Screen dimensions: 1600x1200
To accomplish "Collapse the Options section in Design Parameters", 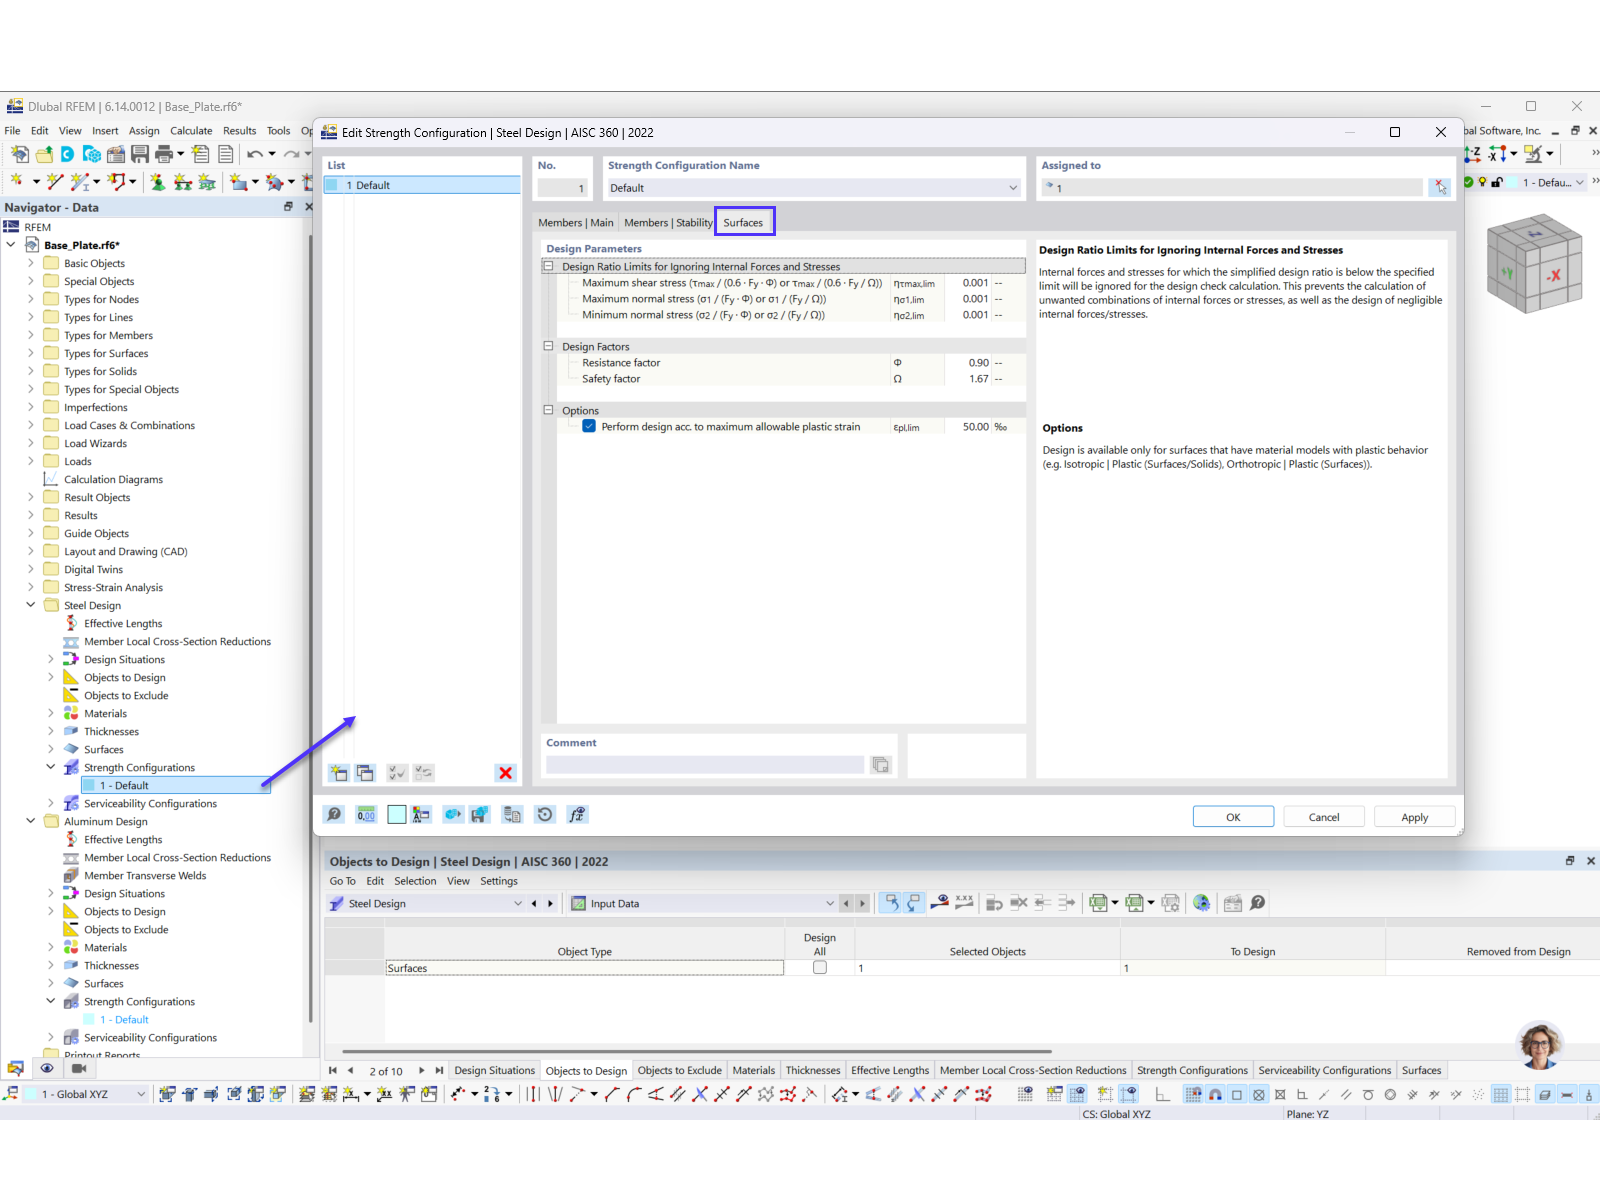I will coord(548,411).
